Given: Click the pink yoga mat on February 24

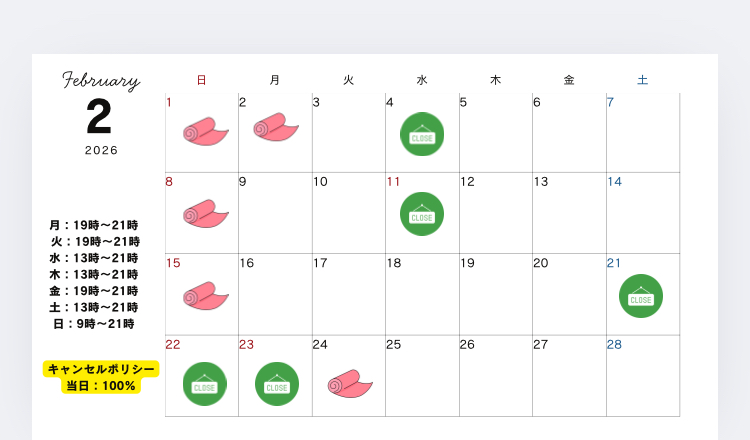Looking at the screenshot, I should (349, 383).
